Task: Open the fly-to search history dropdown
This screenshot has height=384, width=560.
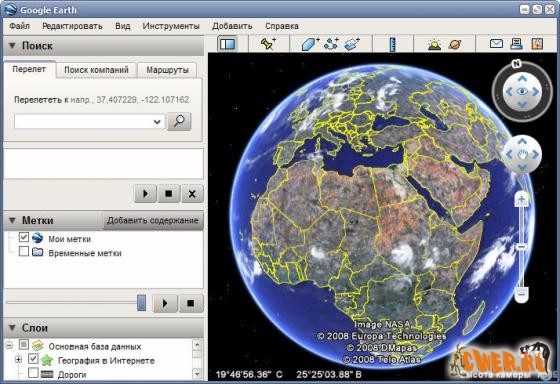Action: [157, 122]
